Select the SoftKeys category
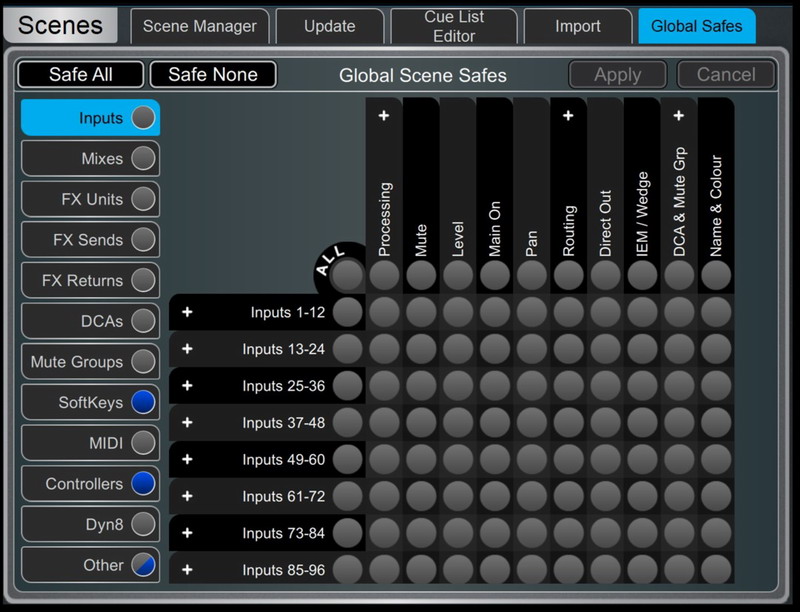 coord(90,402)
